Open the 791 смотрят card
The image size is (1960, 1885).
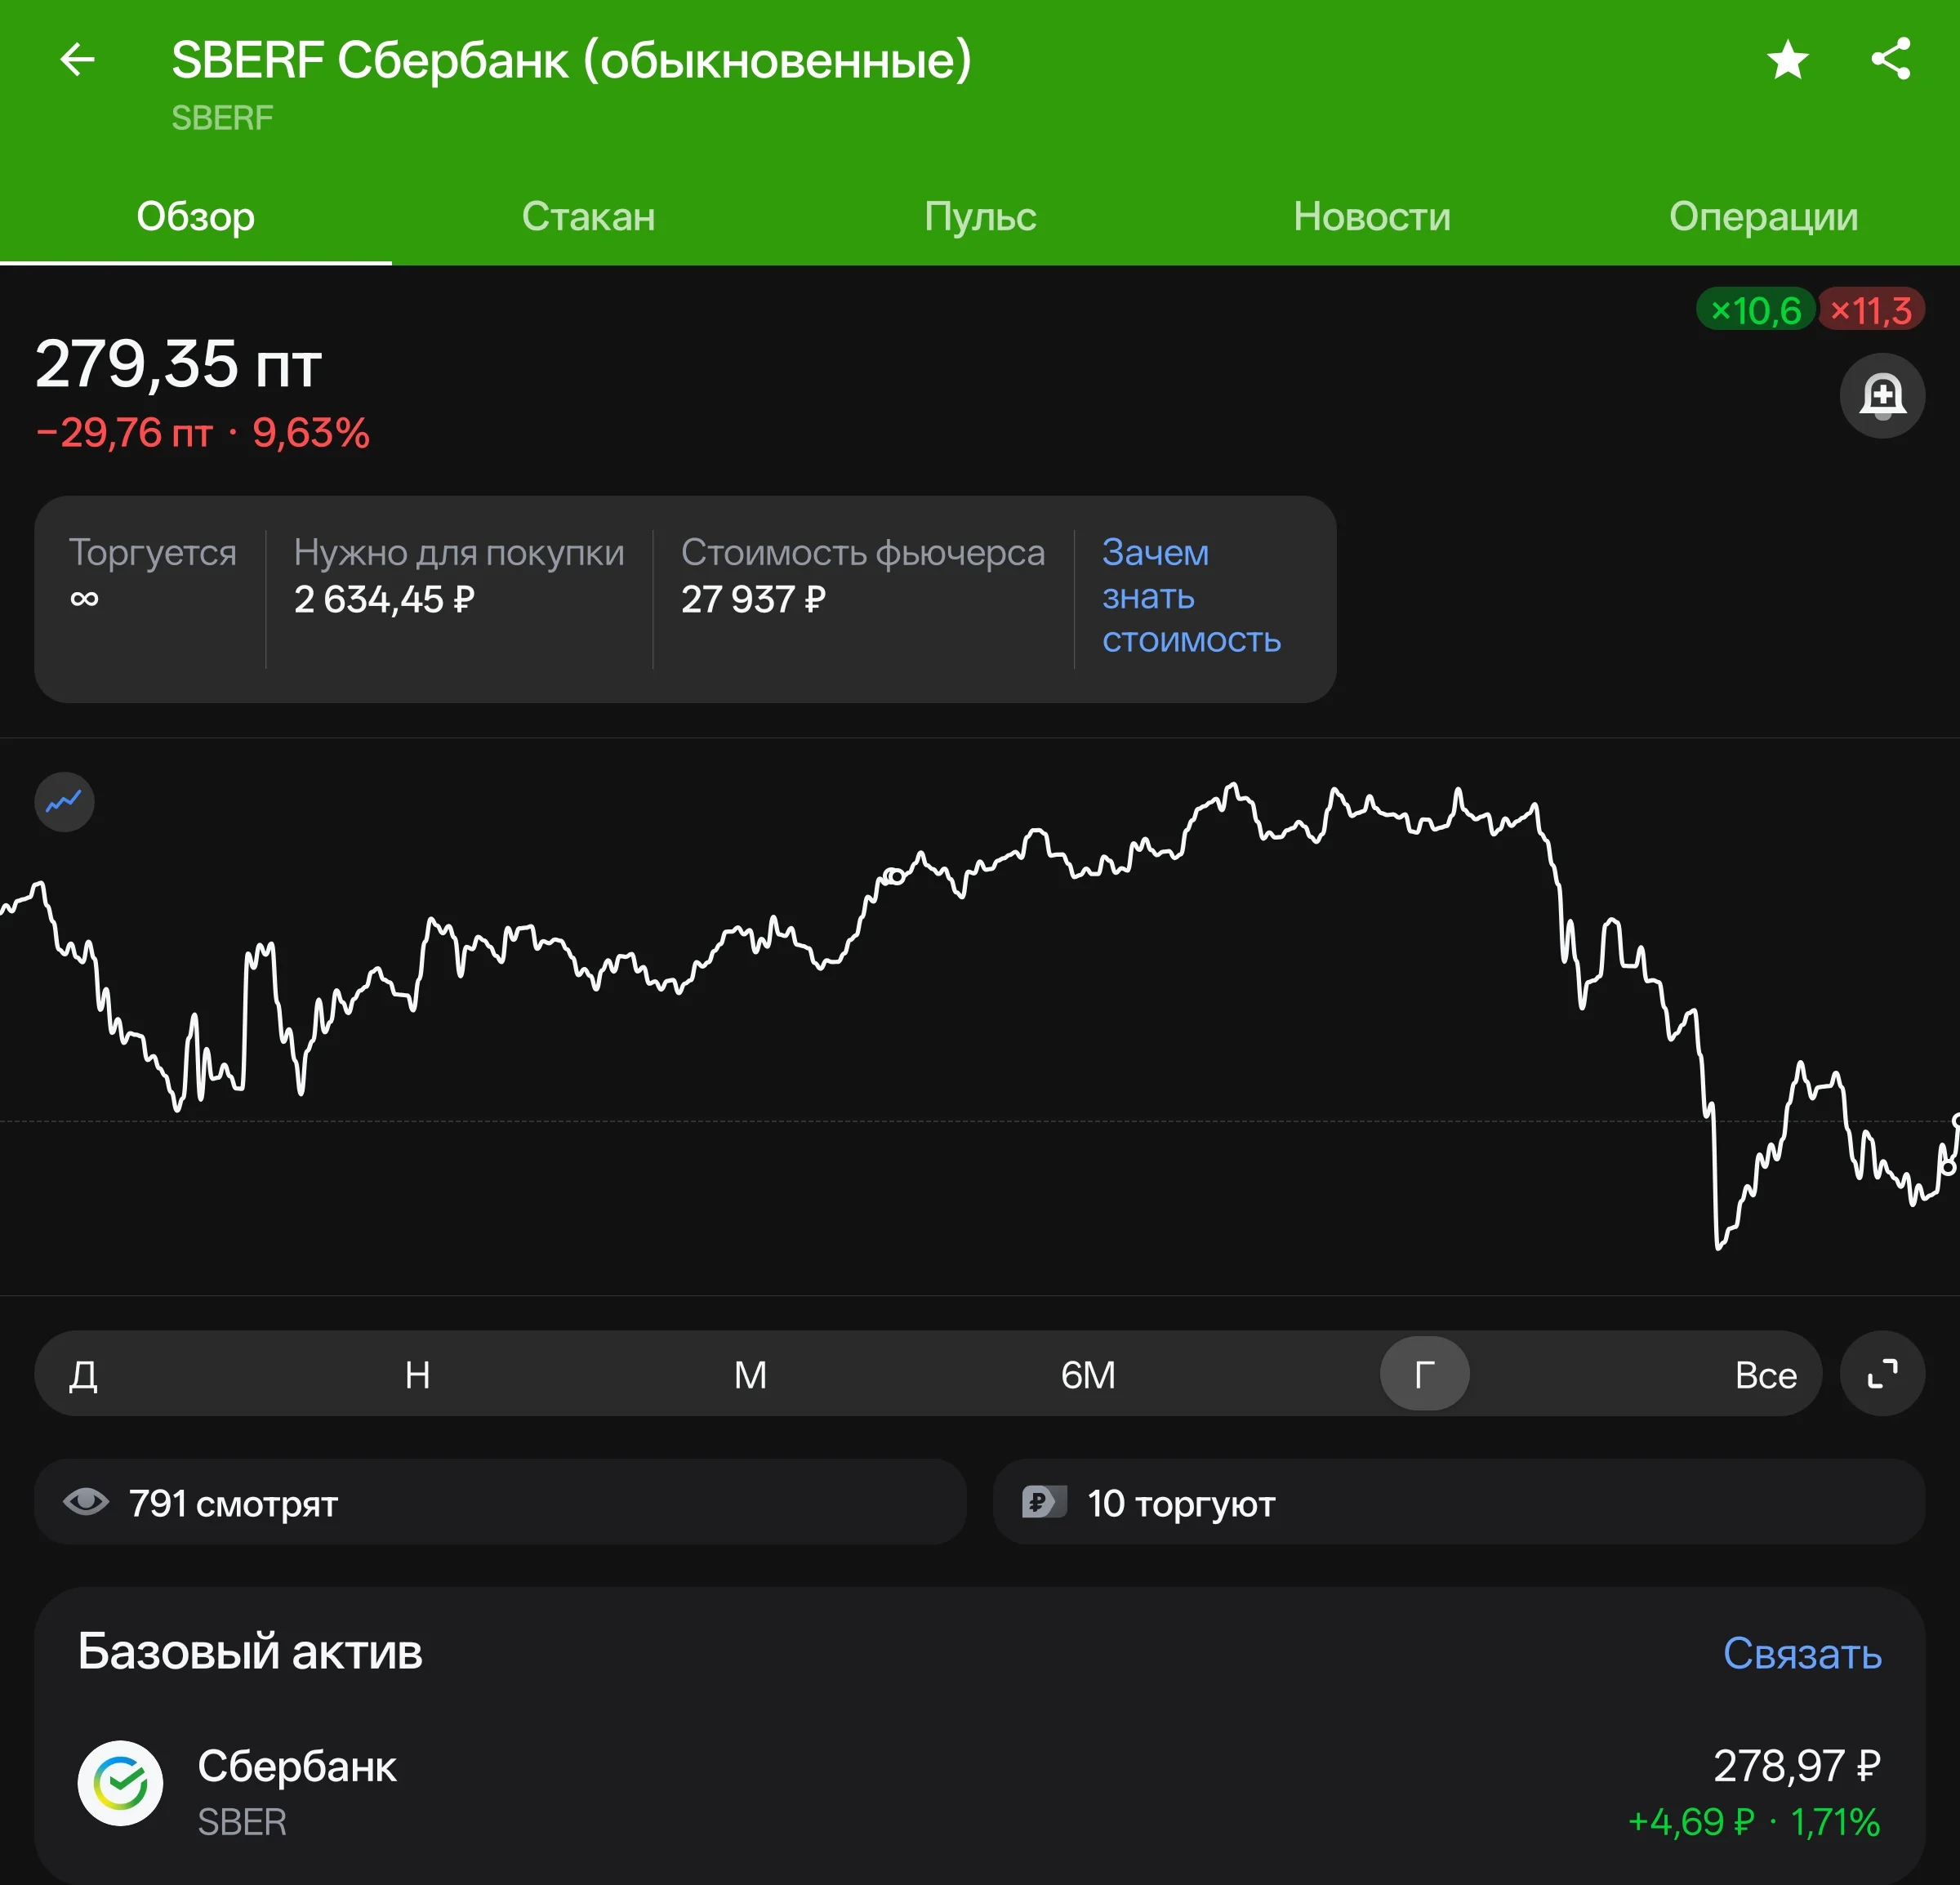500,1501
